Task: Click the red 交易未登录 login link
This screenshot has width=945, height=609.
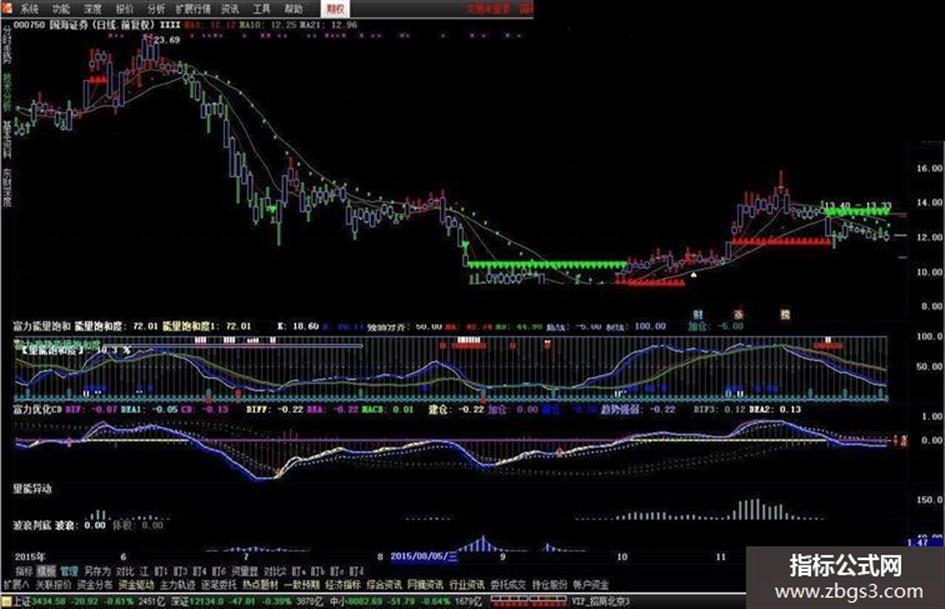Action: tap(488, 8)
